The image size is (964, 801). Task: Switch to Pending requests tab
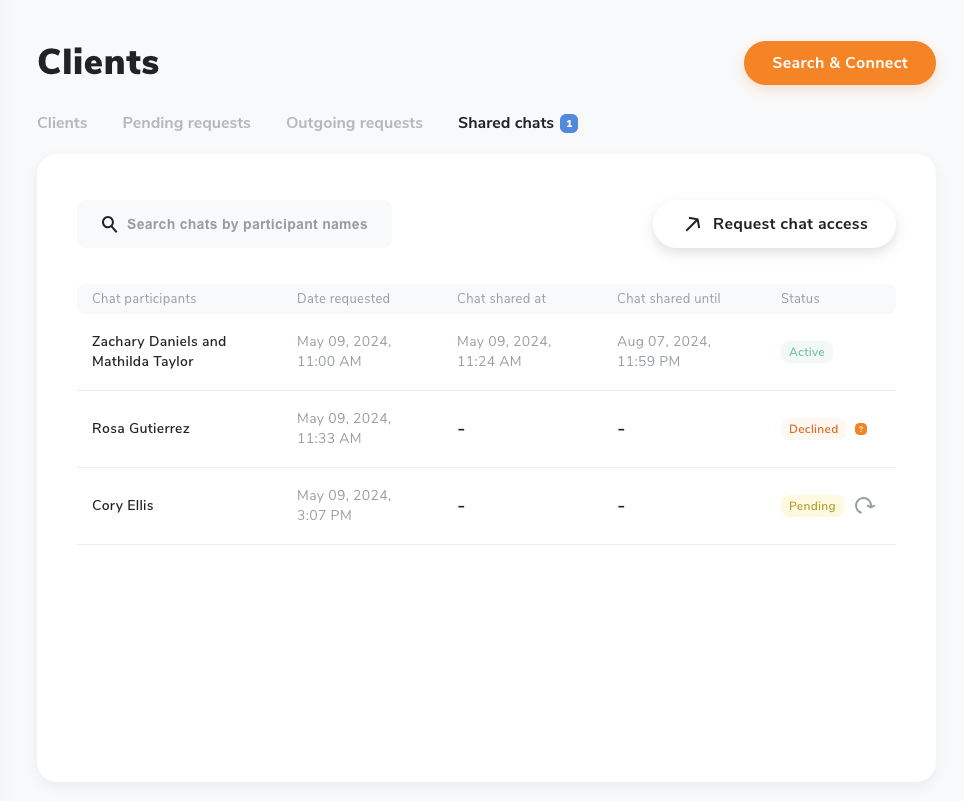[x=186, y=123]
